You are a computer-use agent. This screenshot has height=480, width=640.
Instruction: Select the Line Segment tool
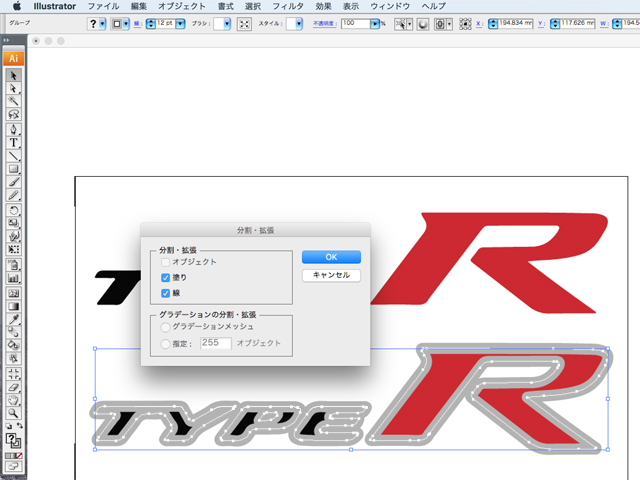click(13, 156)
